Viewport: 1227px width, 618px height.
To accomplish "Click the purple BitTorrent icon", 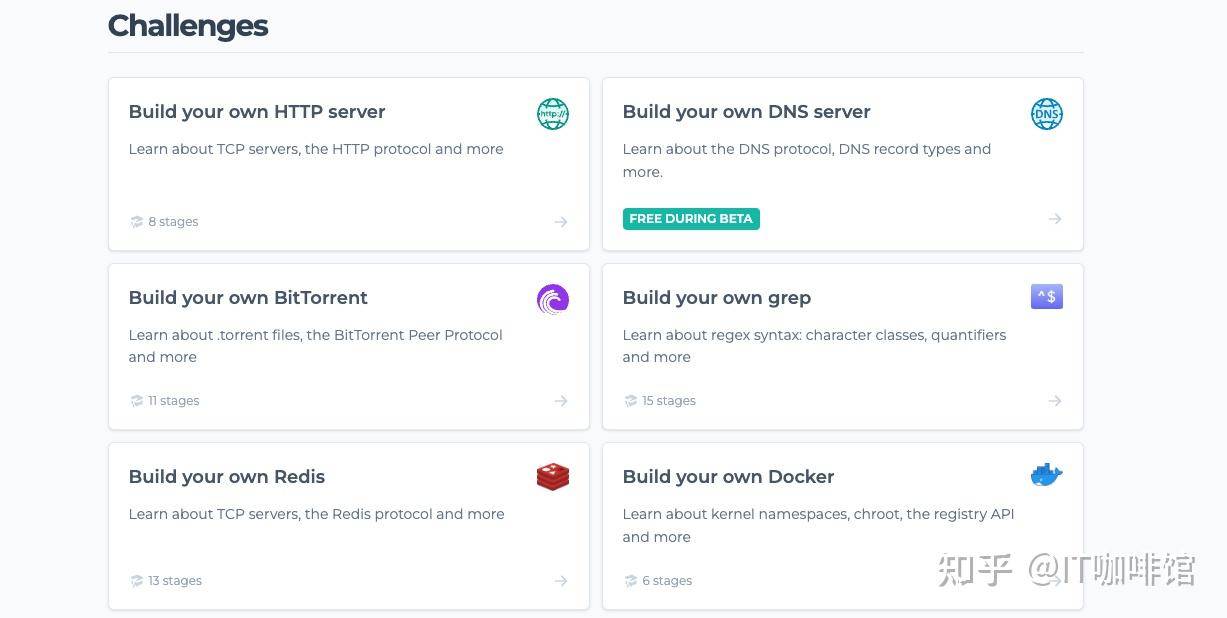I will click(552, 299).
